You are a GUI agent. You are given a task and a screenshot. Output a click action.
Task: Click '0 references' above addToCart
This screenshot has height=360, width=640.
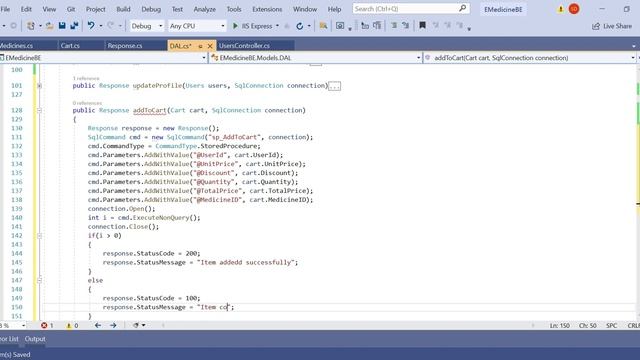pyautogui.click(x=87, y=103)
